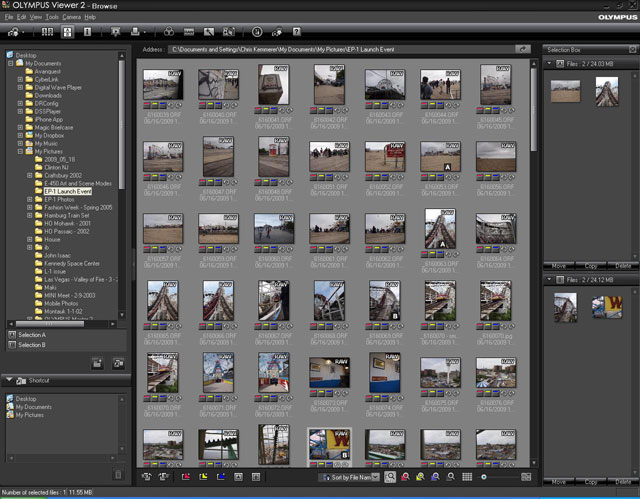
Task: Select the EP-1 Launch Event folder
Action: point(68,191)
